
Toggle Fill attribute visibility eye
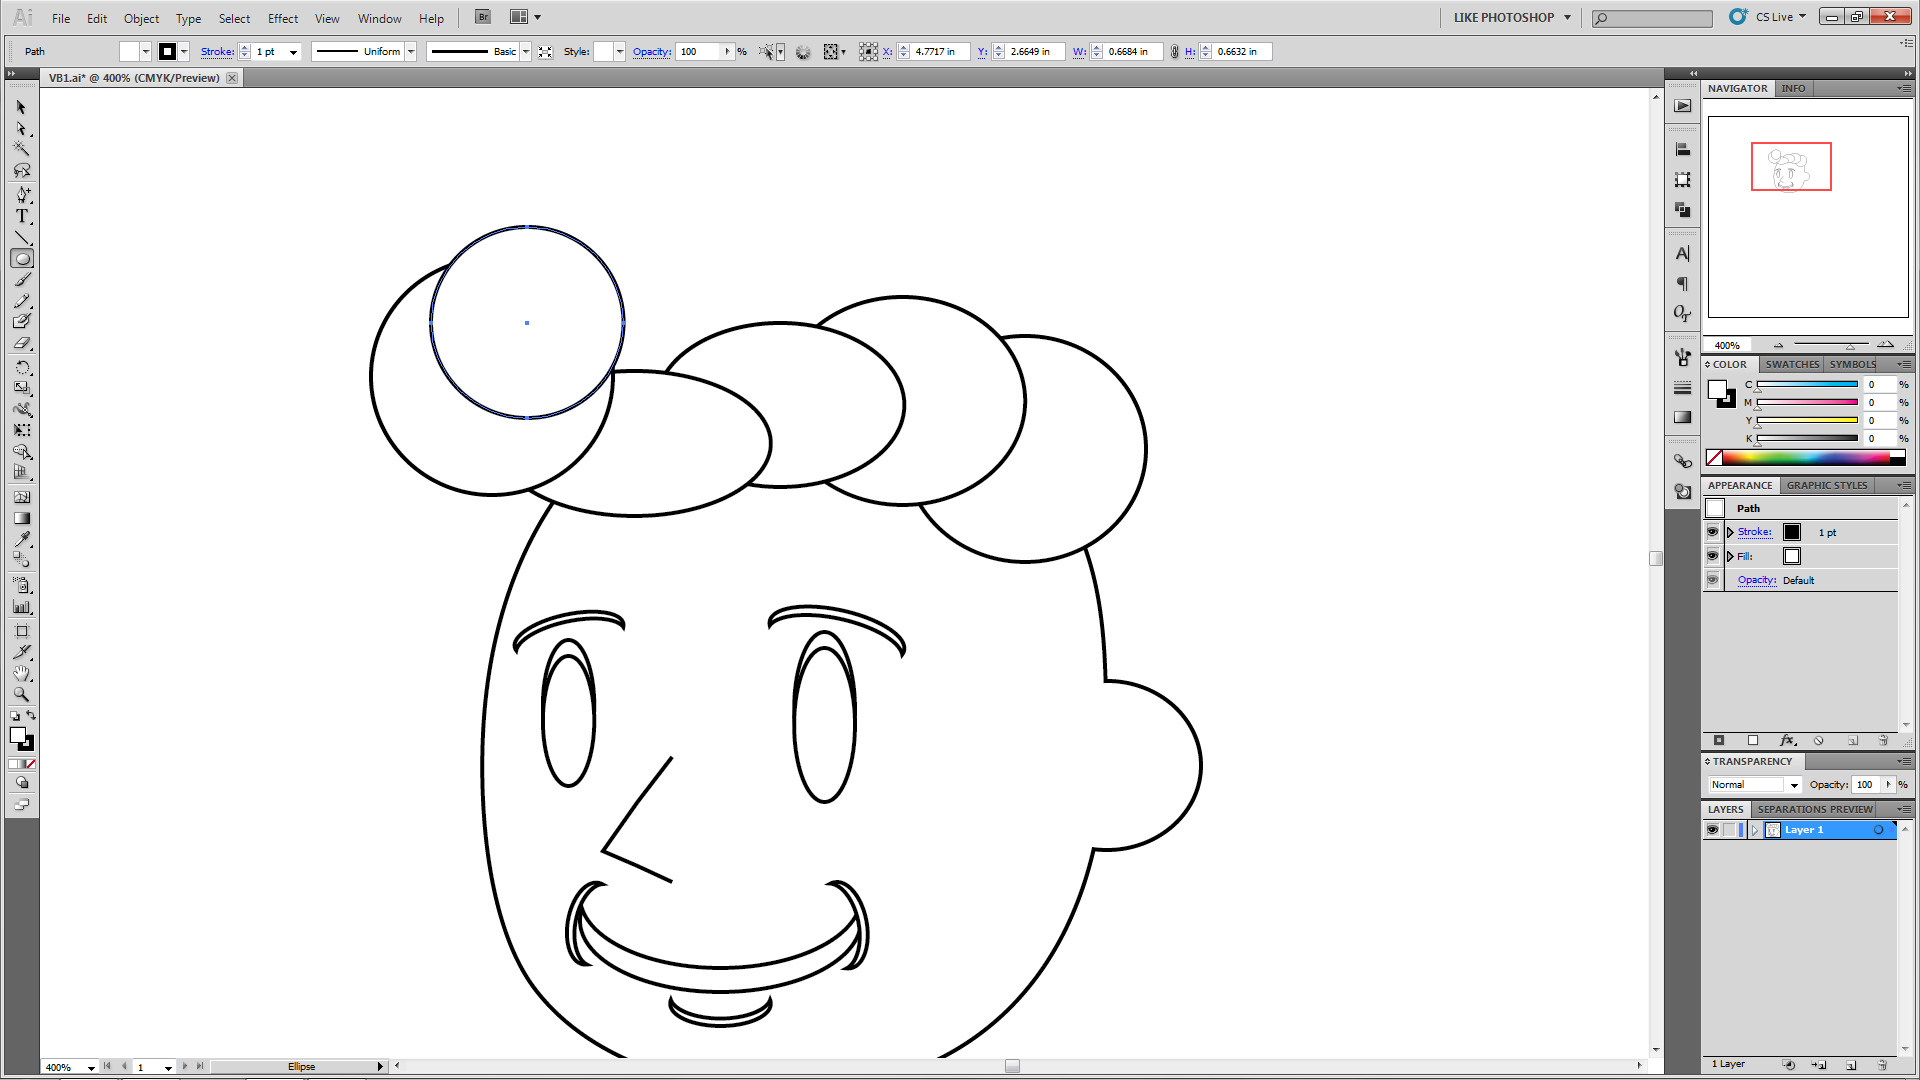[1712, 556]
